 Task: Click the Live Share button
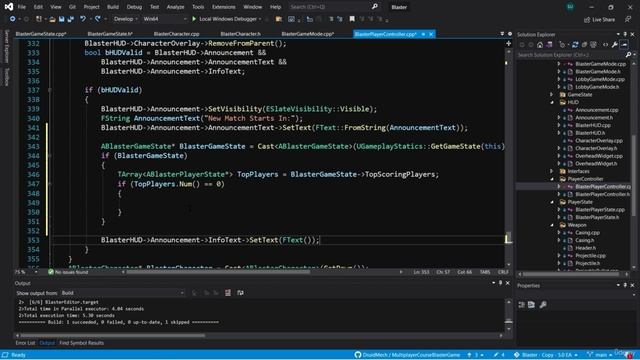pos(600,20)
